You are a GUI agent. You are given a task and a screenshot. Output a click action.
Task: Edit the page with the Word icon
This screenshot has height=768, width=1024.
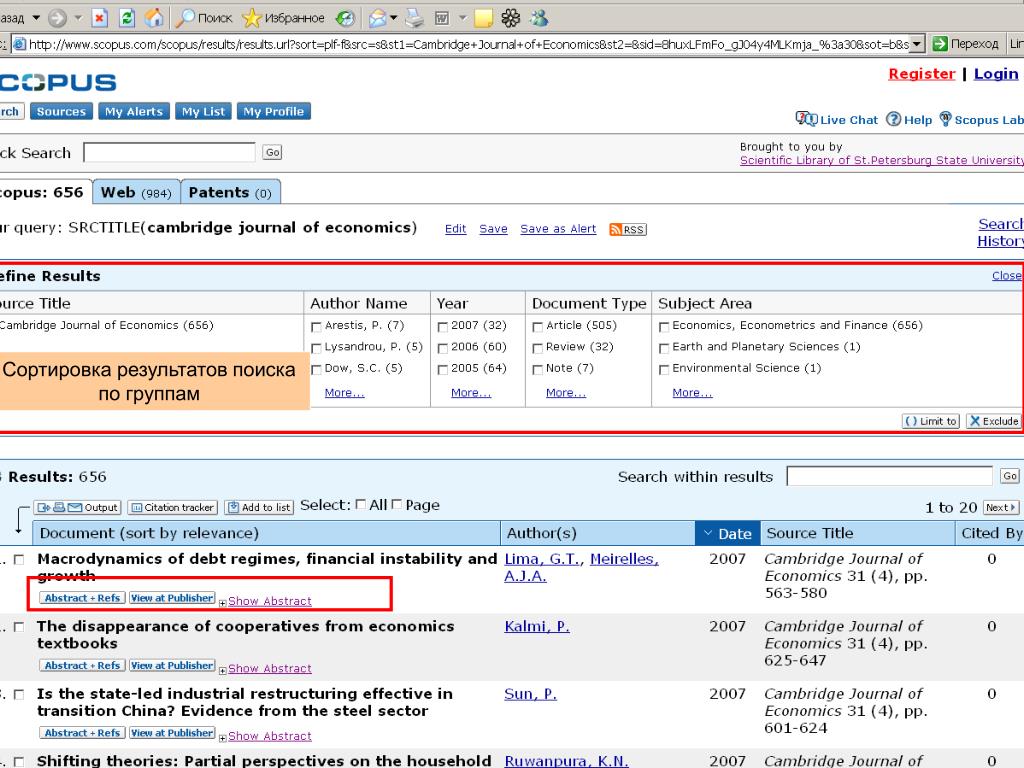tap(442, 18)
